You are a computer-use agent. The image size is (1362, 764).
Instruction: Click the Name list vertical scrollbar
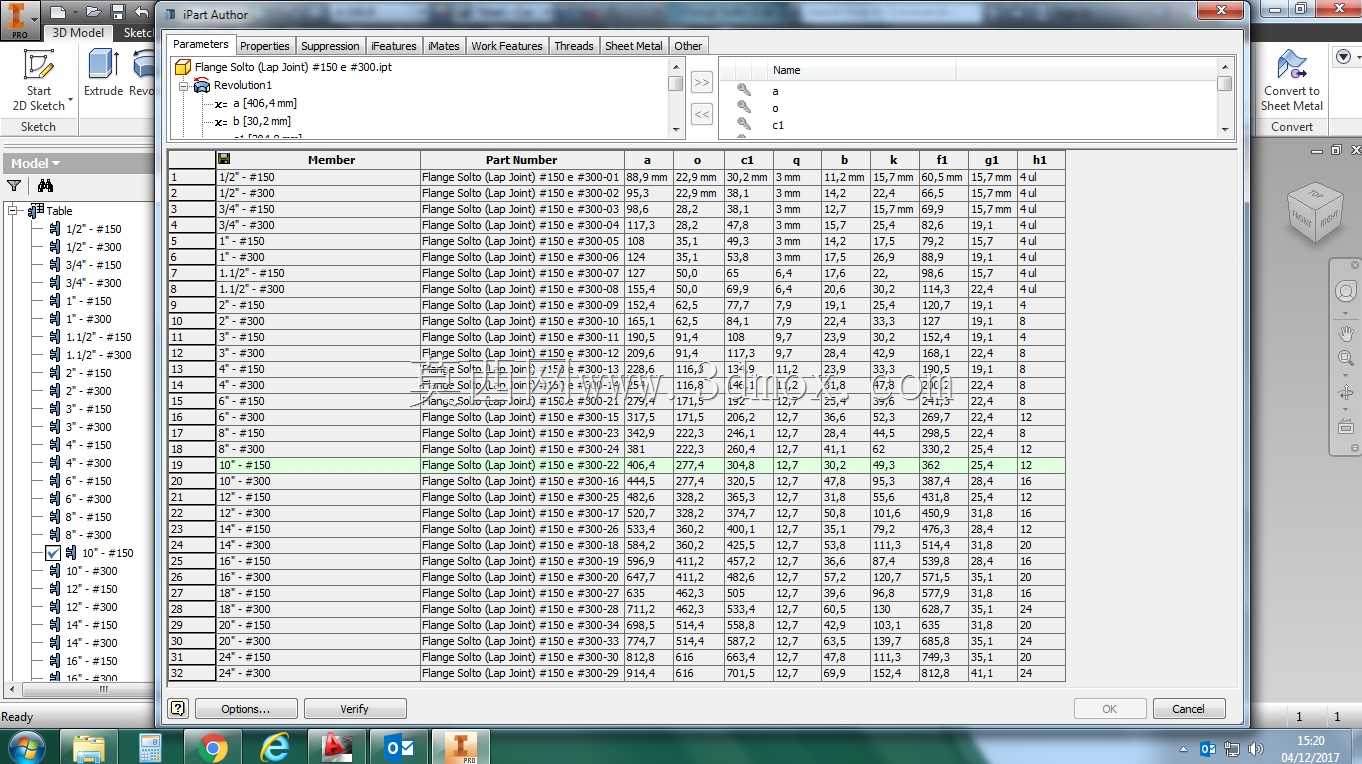(1225, 98)
